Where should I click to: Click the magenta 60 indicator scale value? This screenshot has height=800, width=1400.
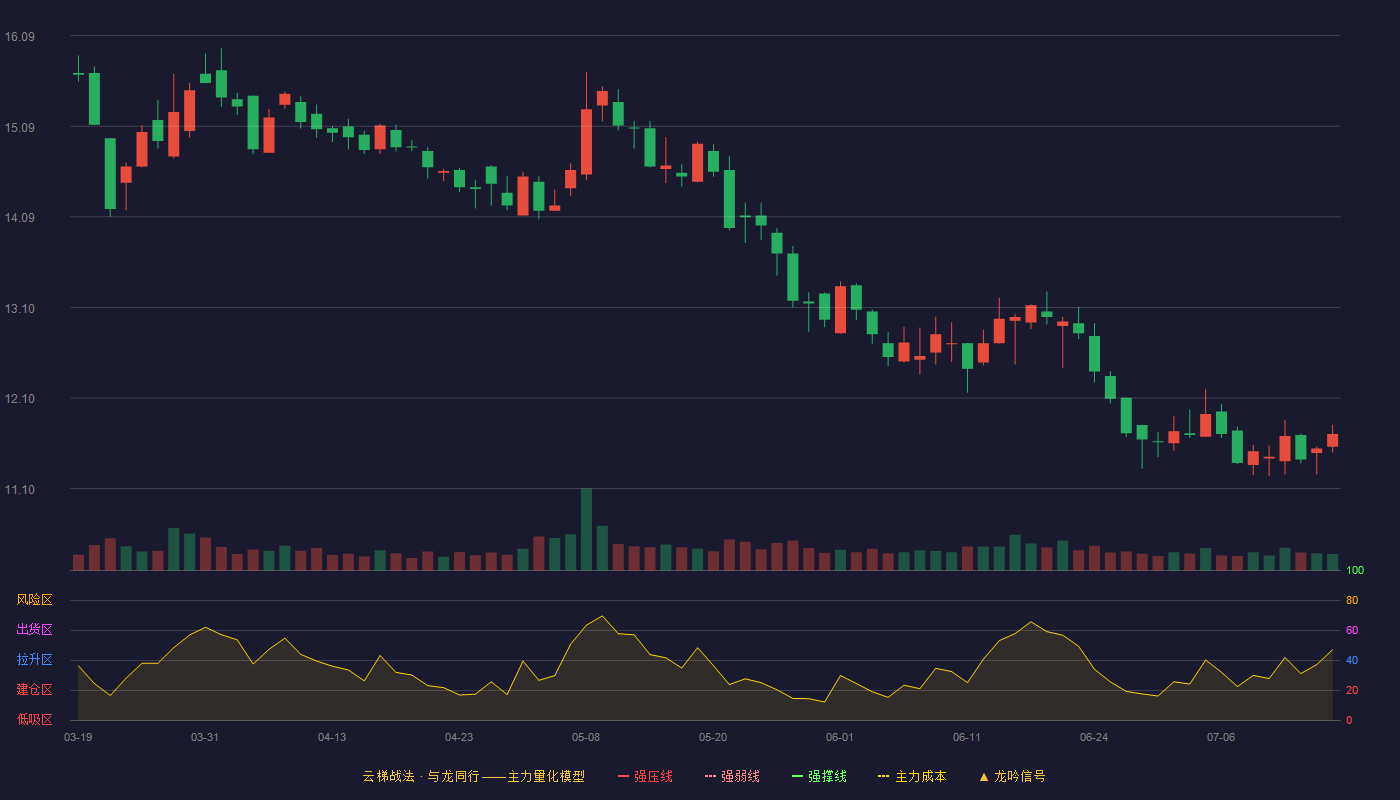click(x=1352, y=630)
